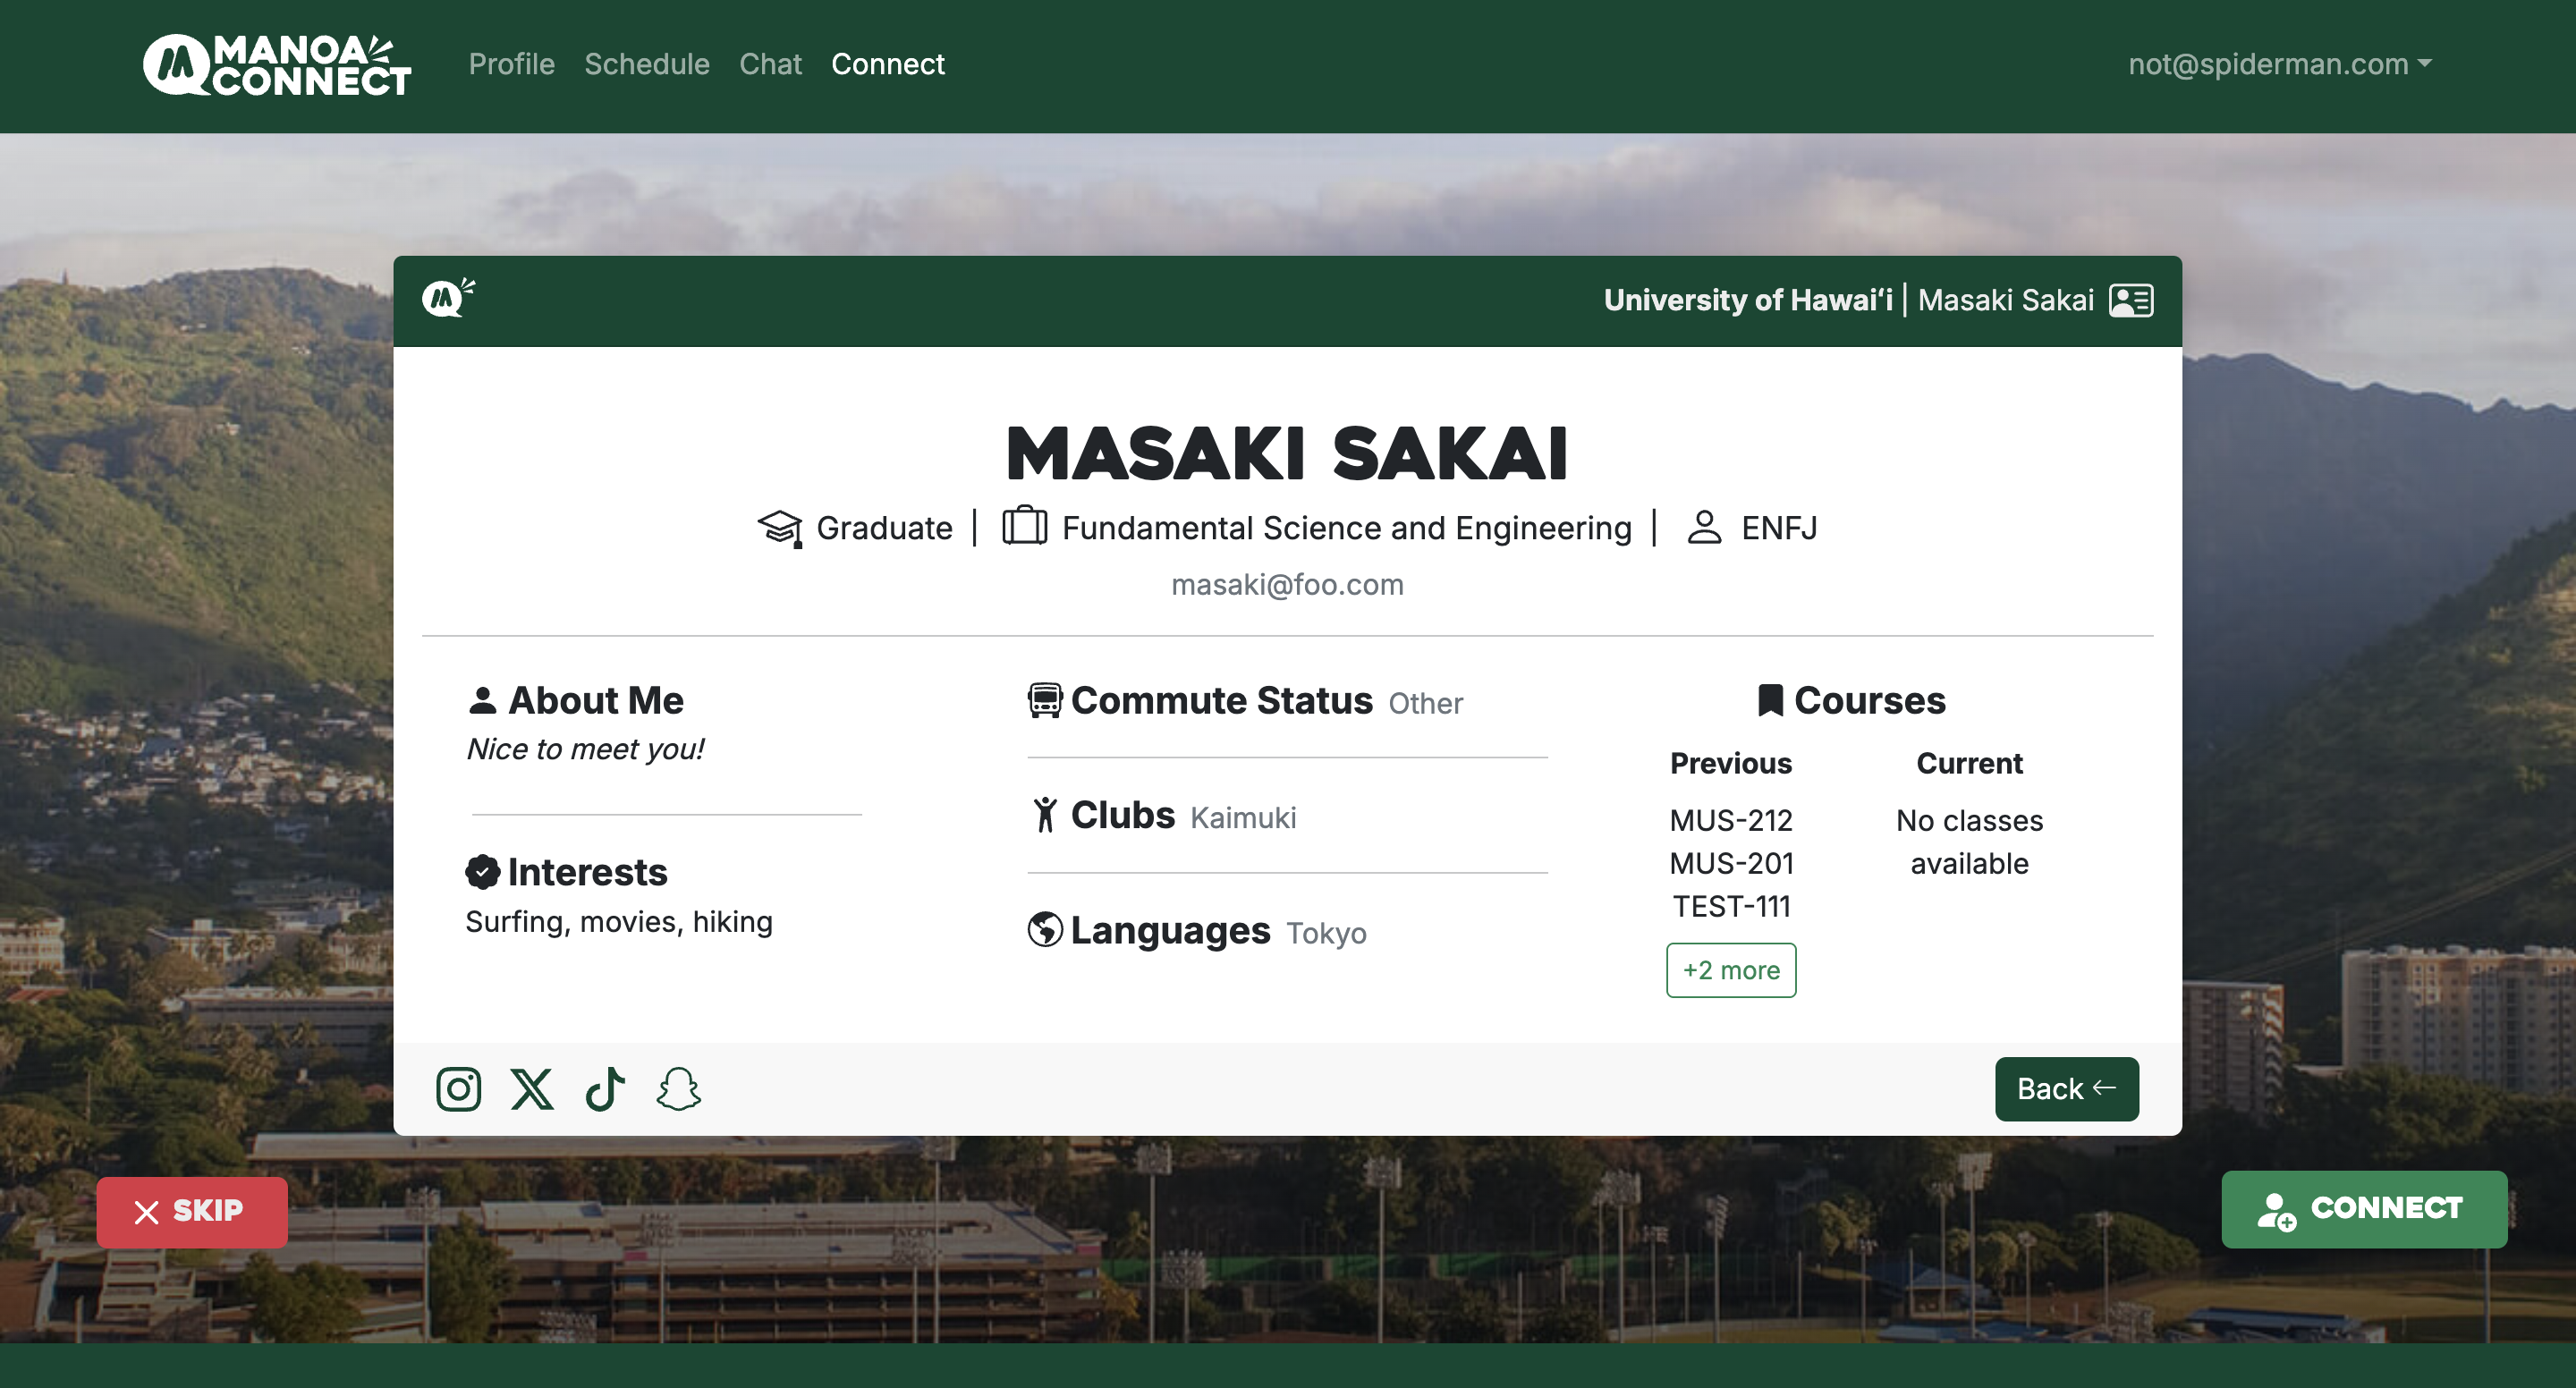
Task: Switch to the Chat page
Action: pos(770,64)
